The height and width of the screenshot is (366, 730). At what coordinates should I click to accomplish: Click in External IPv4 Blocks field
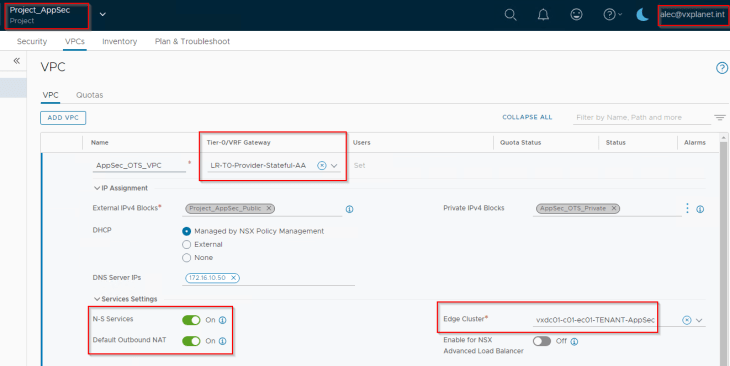pos(262,209)
